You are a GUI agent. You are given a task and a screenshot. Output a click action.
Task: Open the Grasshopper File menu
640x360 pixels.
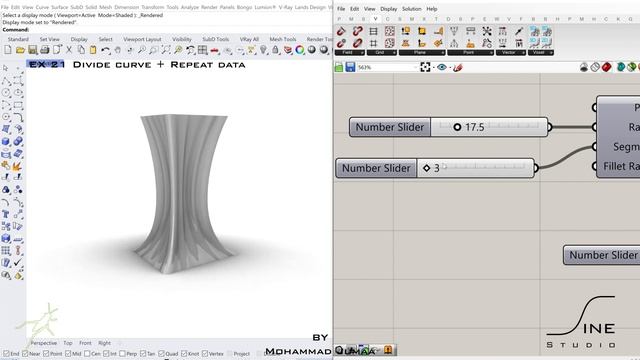341,9
